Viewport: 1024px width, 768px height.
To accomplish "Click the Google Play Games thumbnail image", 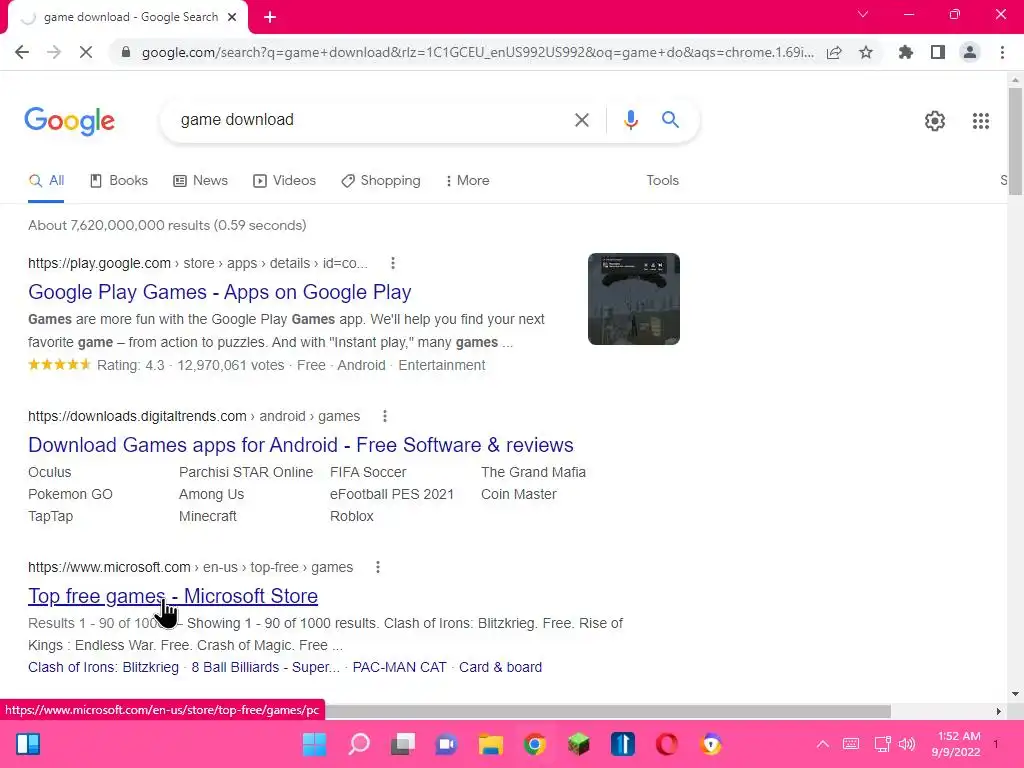I will [x=633, y=299].
